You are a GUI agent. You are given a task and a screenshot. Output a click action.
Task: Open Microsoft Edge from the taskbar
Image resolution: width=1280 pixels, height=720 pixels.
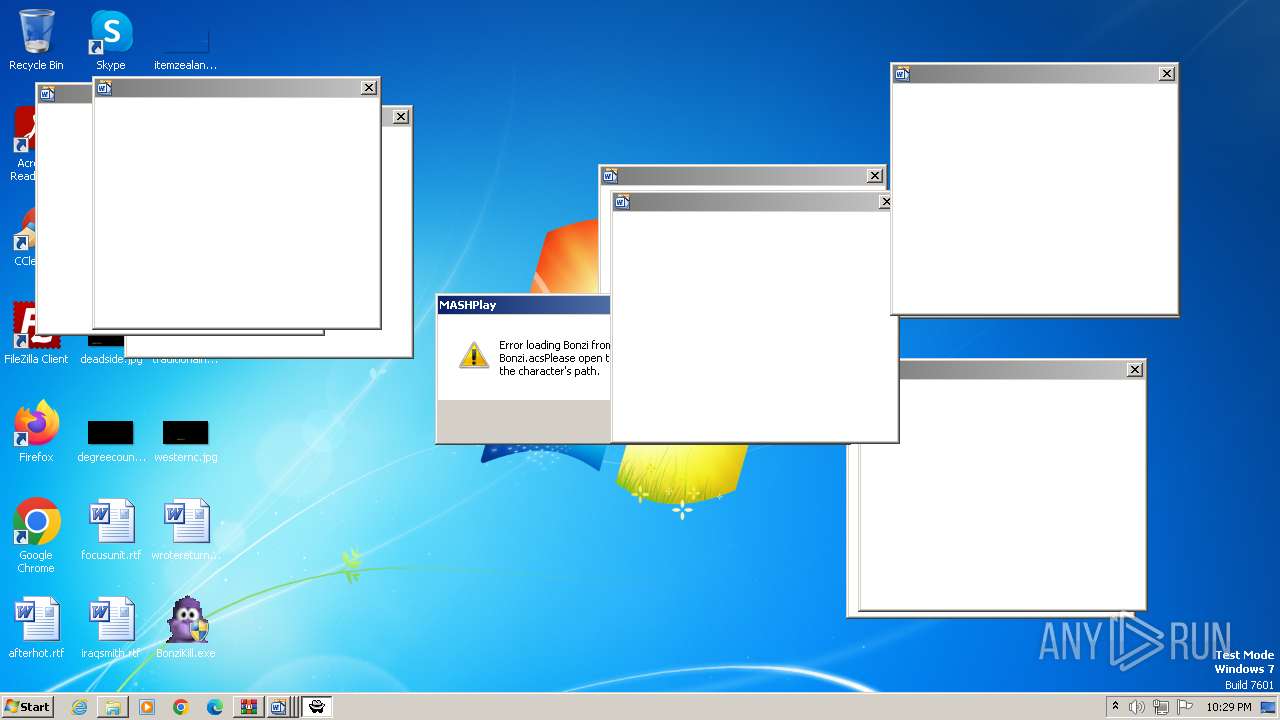click(x=215, y=707)
